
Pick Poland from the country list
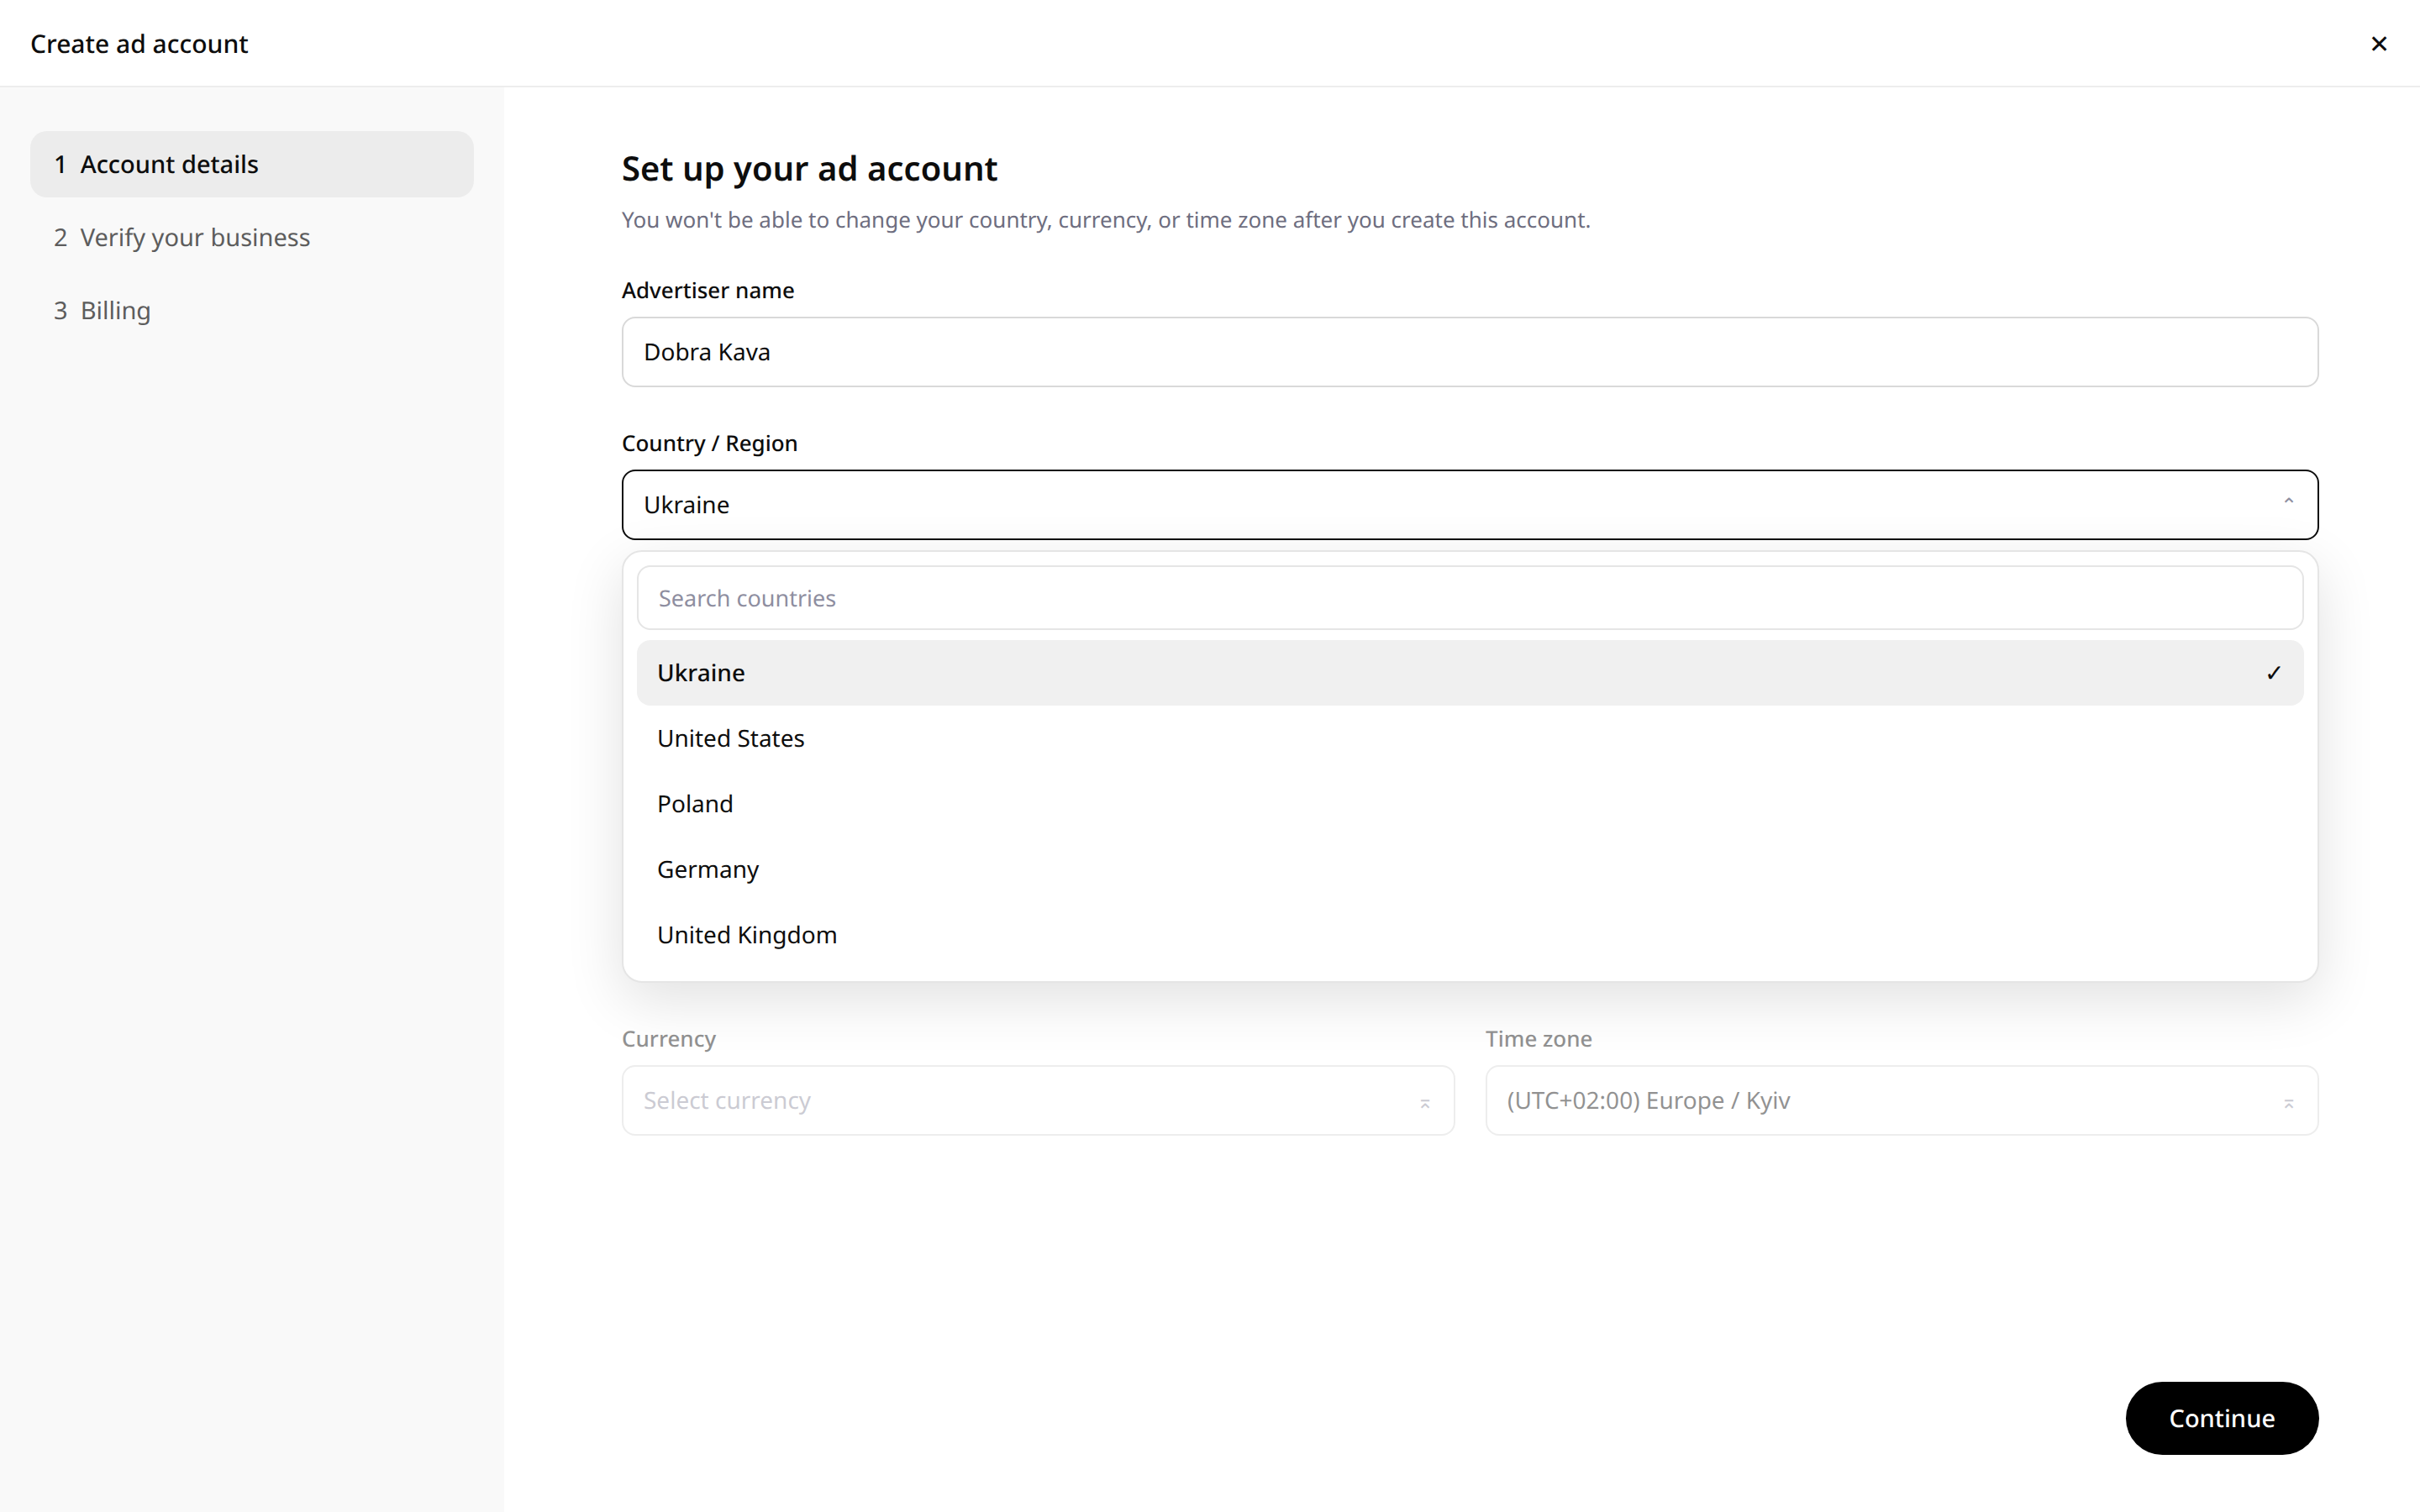(1469, 804)
